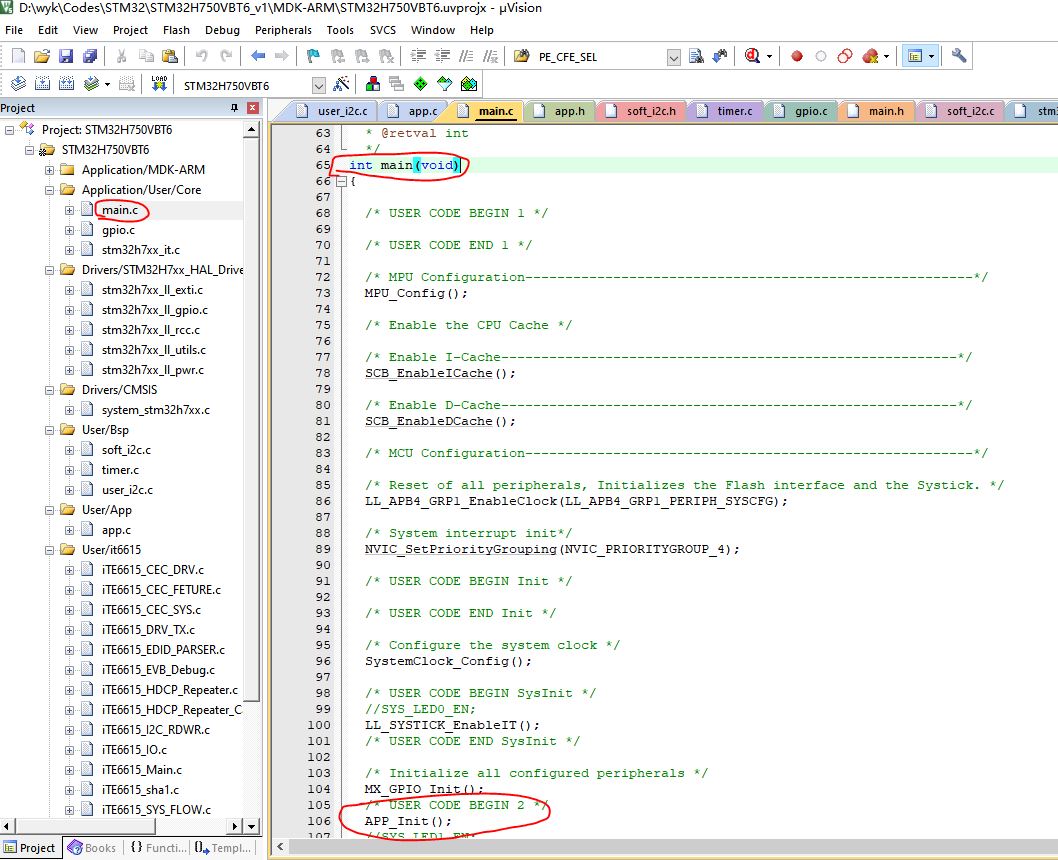Indent the selected text using the toolbar icon
This screenshot has height=860, width=1058.
click(418, 57)
